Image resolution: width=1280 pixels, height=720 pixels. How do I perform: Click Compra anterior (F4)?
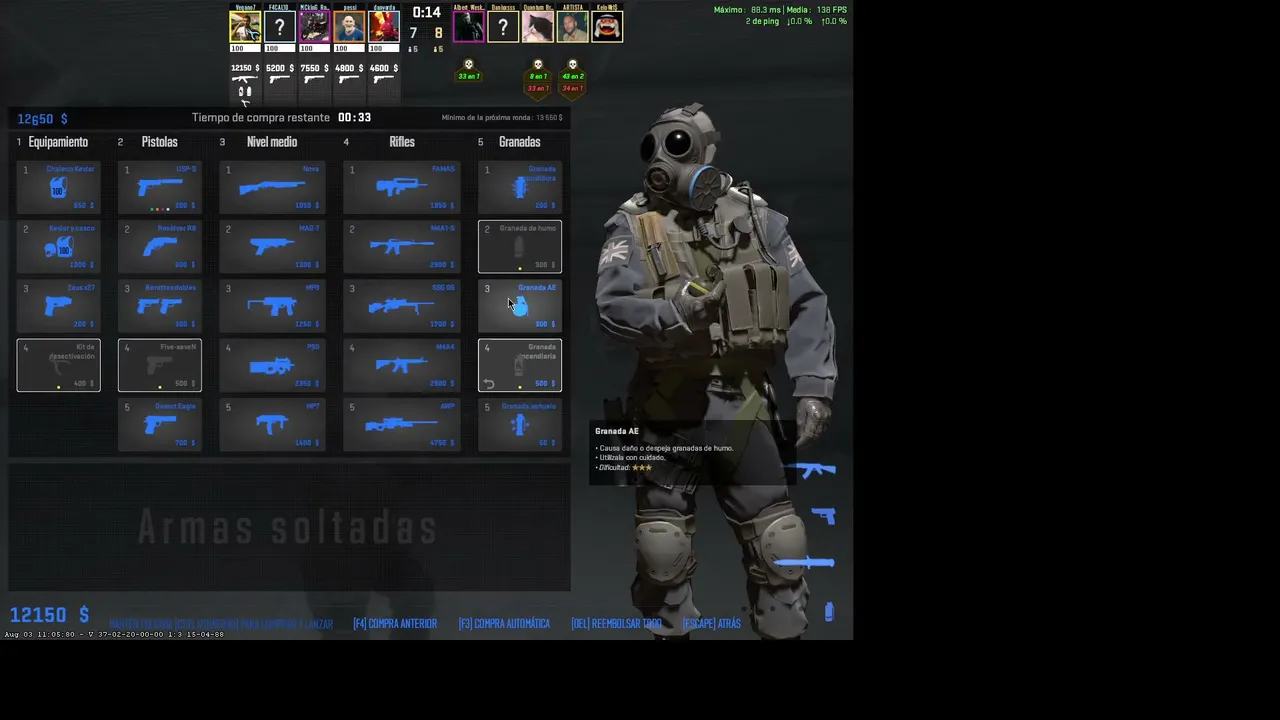[395, 624]
